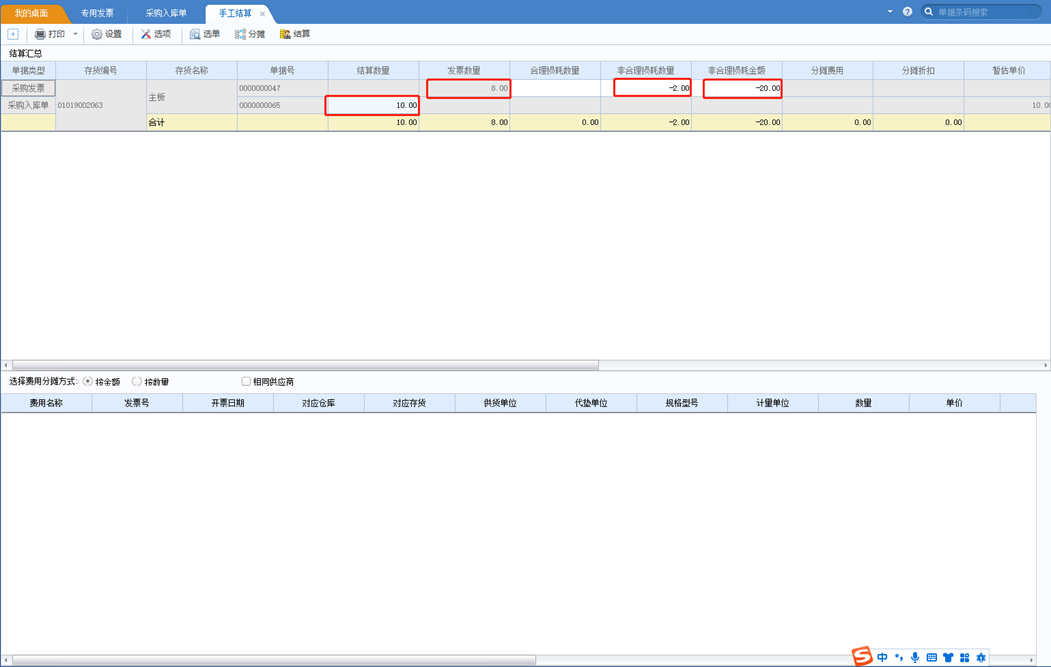Viewport: 1051px width, 667px height.
Task: Click lower grid horizontal scrollbar thumb
Action: click(273, 660)
